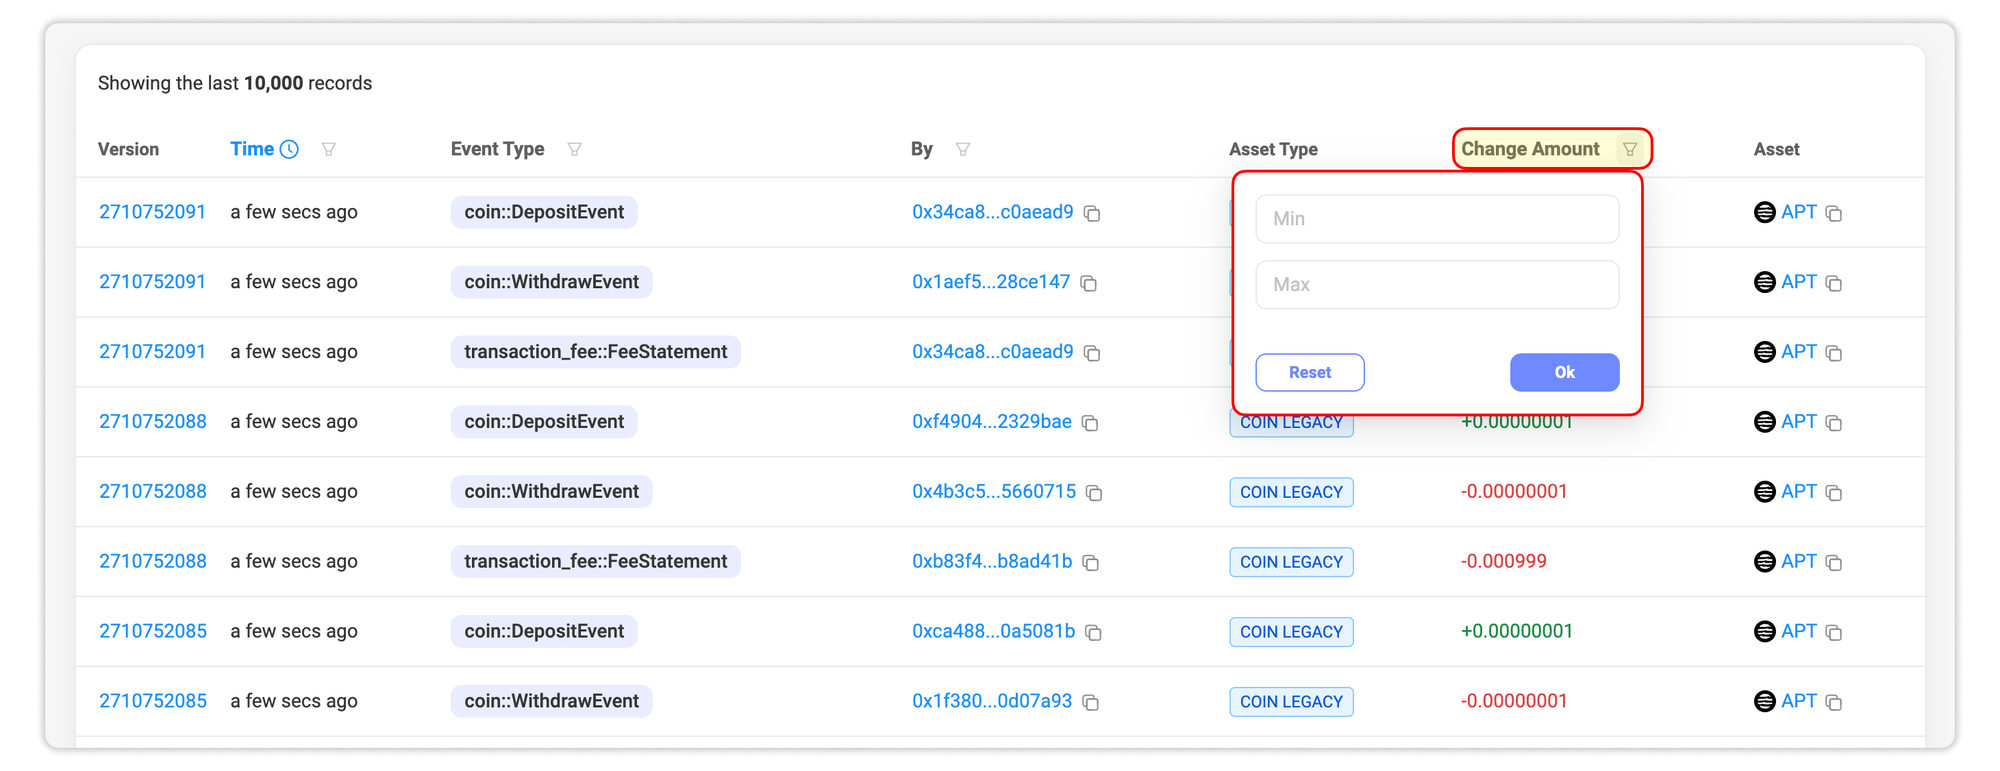Confirm the filter with Ok button

[x=1563, y=372]
